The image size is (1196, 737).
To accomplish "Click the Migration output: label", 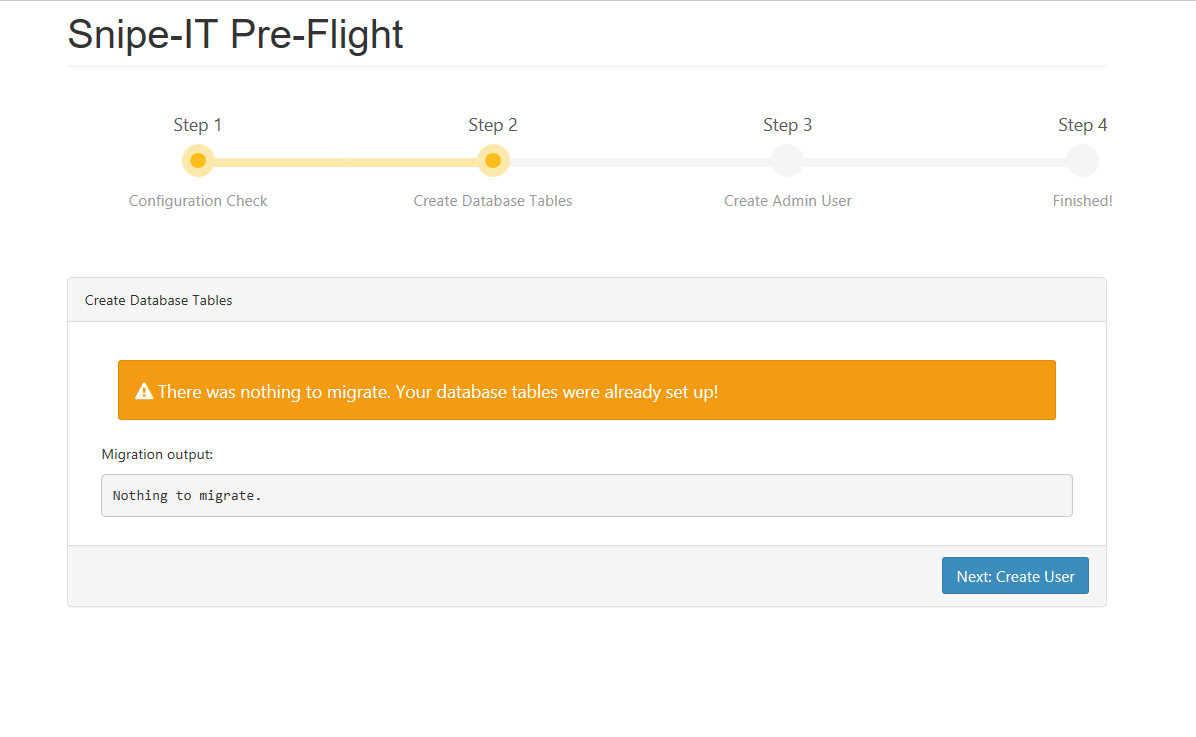I will click(x=157, y=454).
